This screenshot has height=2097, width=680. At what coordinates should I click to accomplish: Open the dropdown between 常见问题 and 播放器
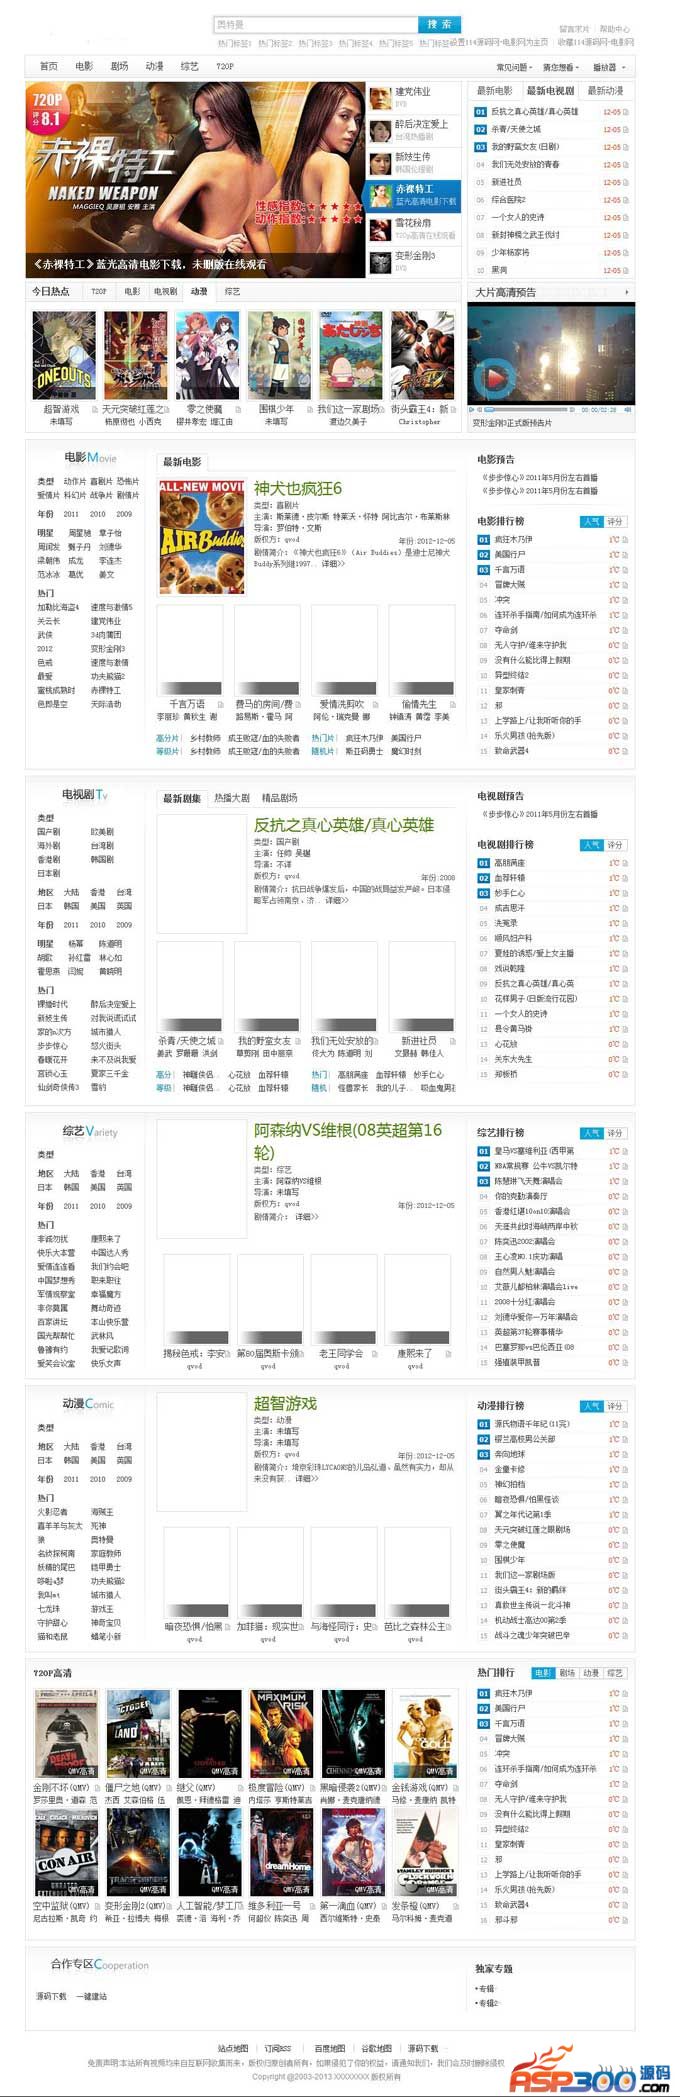pos(562,67)
